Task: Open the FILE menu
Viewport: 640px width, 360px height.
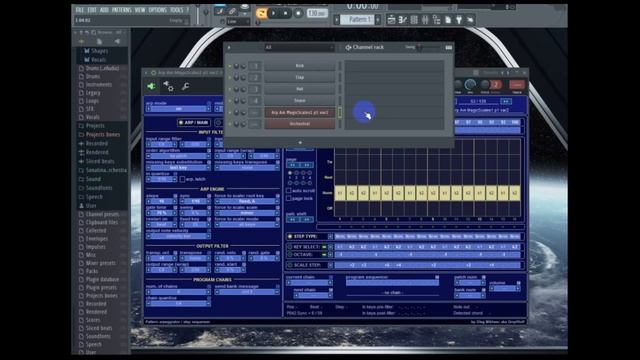Action: [80, 10]
